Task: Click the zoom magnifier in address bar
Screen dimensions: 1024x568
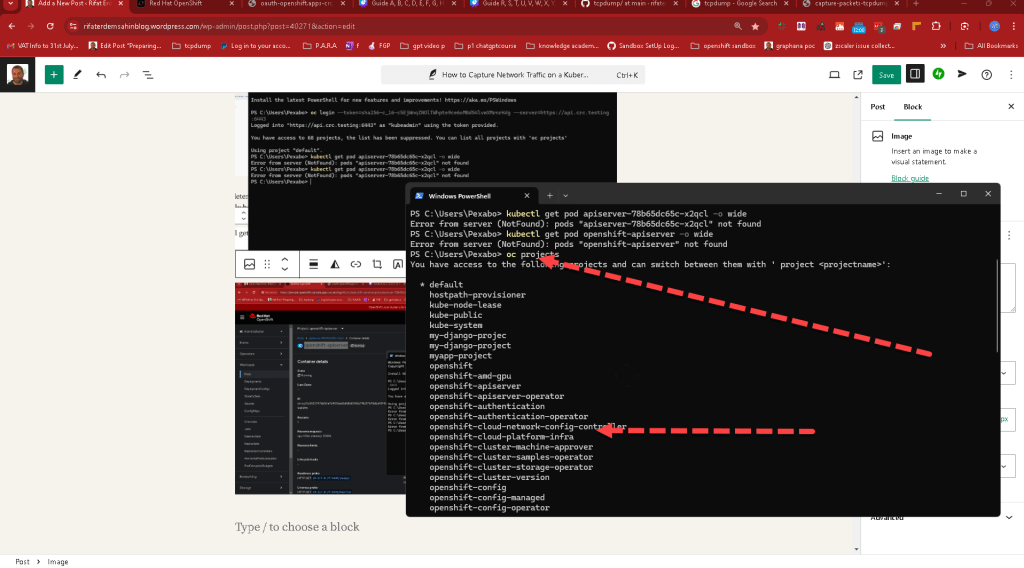Action: (737, 26)
